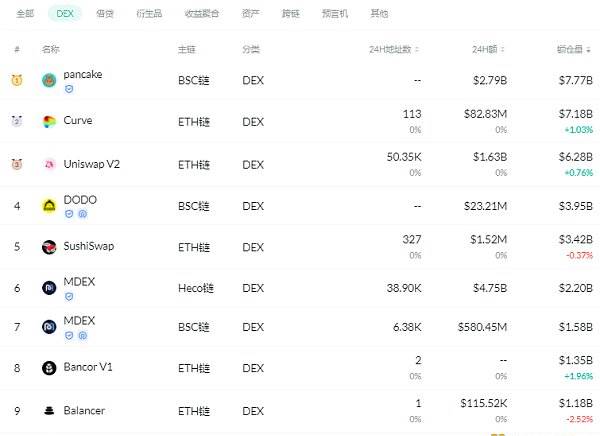Image resolution: width=600 pixels, height=436 pixels.
Task: Click the pancake project logo icon
Action: pyautogui.click(x=49, y=80)
